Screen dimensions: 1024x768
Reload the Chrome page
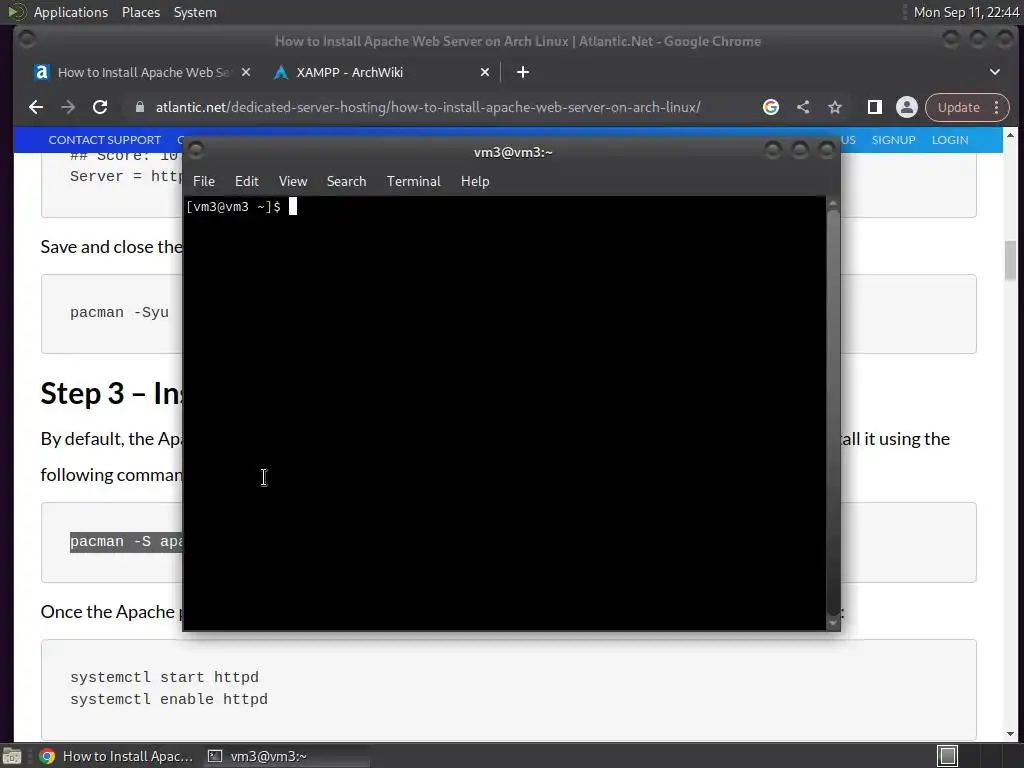(x=100, y=107)
